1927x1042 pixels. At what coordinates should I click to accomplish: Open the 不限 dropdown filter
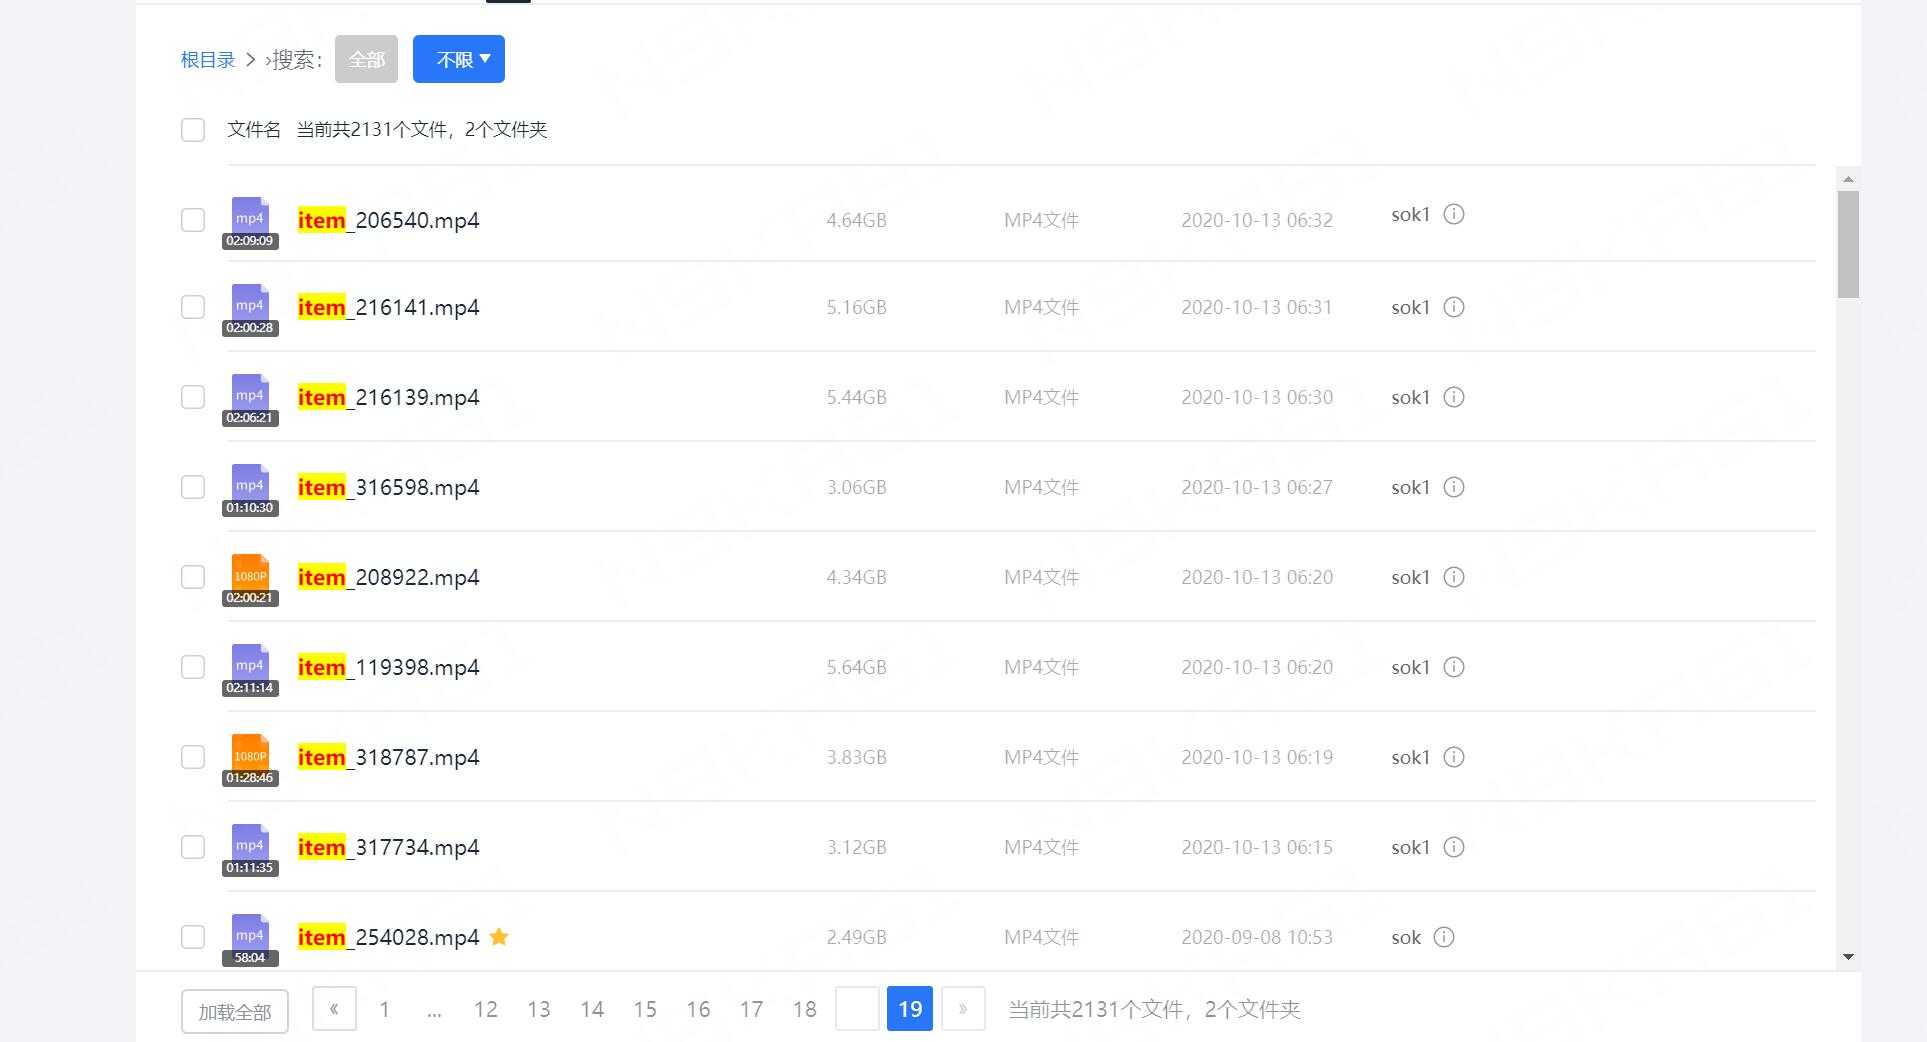[x=459, y=59]
